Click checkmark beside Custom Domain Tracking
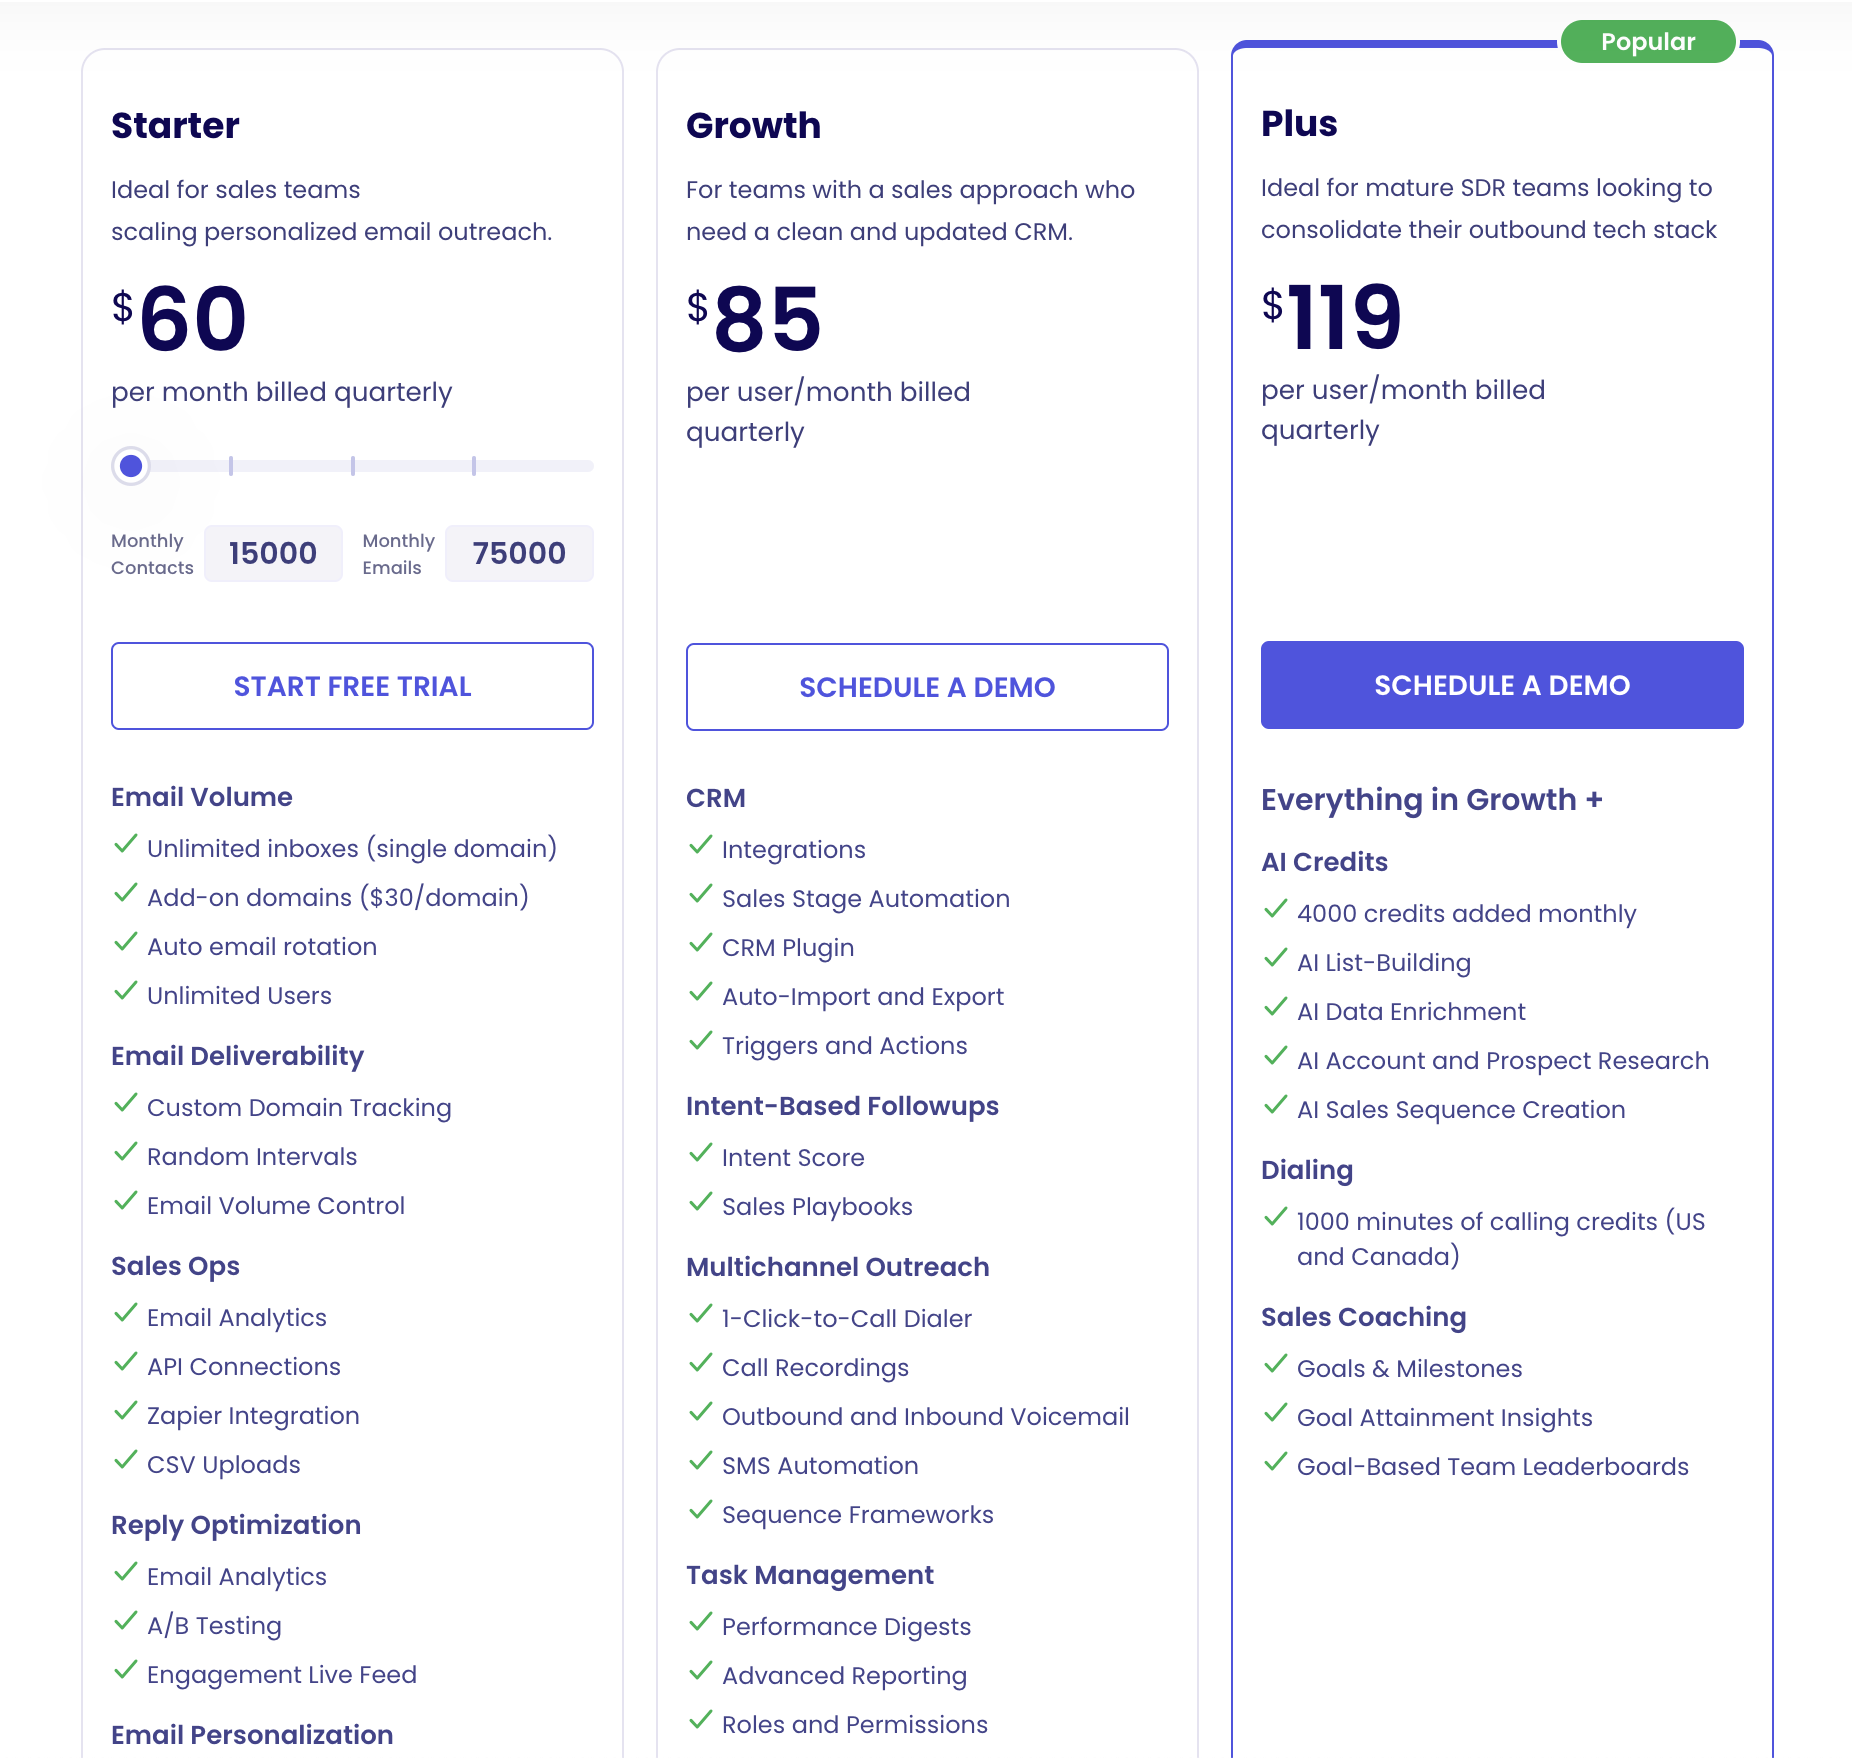The width and height of the screenshot is (1852, 1758). coord(125,1104)
